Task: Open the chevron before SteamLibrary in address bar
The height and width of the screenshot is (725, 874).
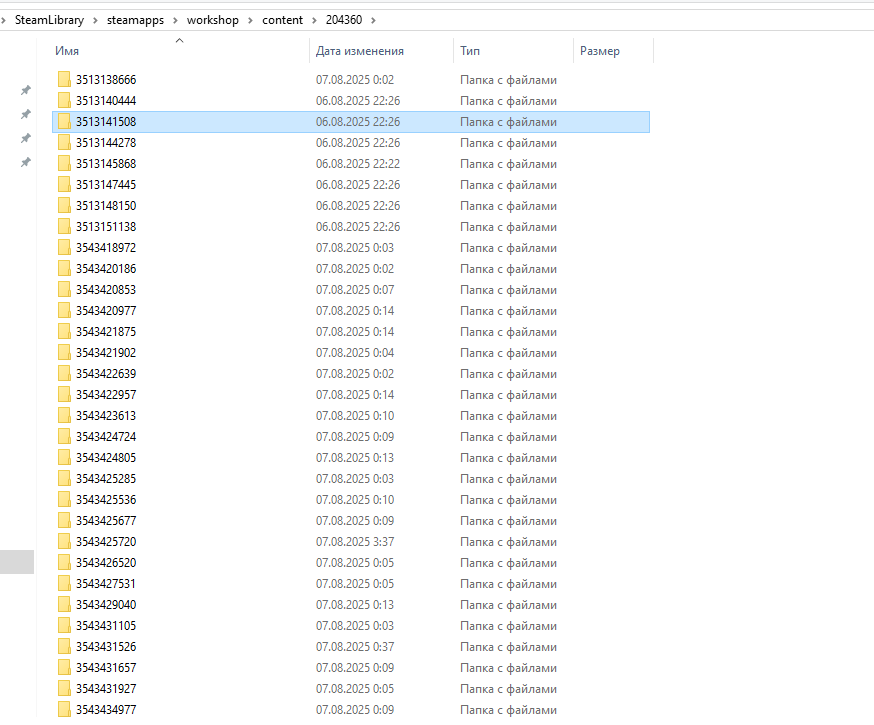Action: pos(3,21)
